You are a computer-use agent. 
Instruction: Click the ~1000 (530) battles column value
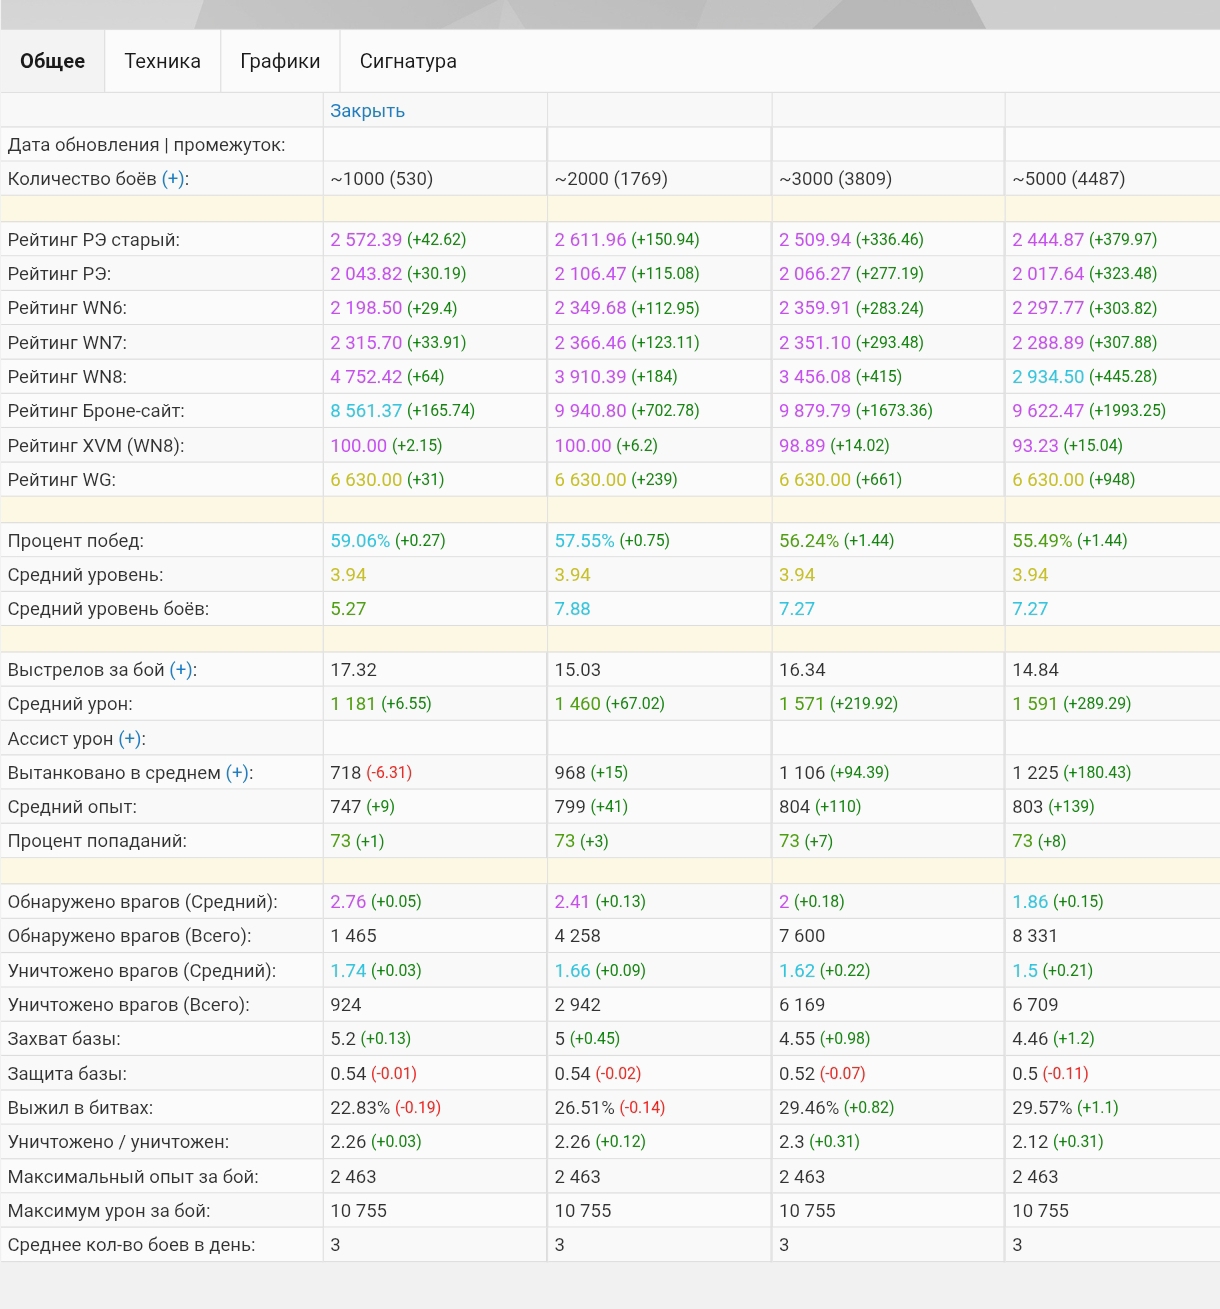click(381, 179)
